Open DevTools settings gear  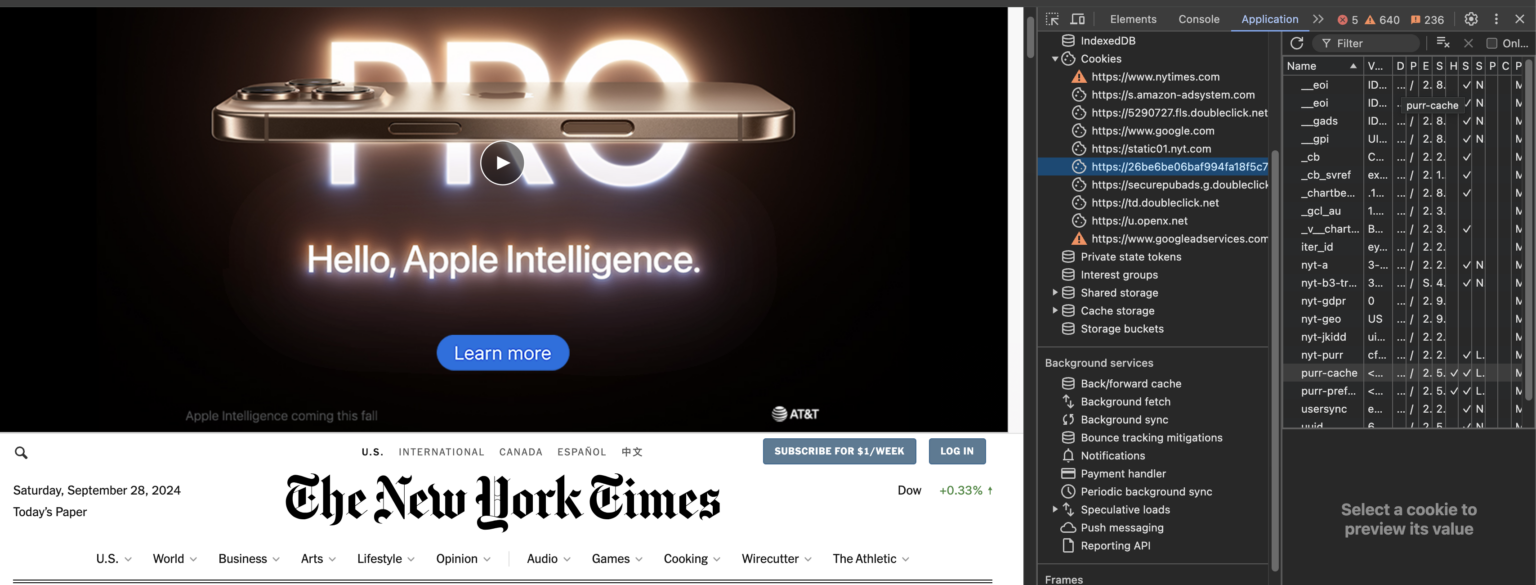tap(1471, 19)
